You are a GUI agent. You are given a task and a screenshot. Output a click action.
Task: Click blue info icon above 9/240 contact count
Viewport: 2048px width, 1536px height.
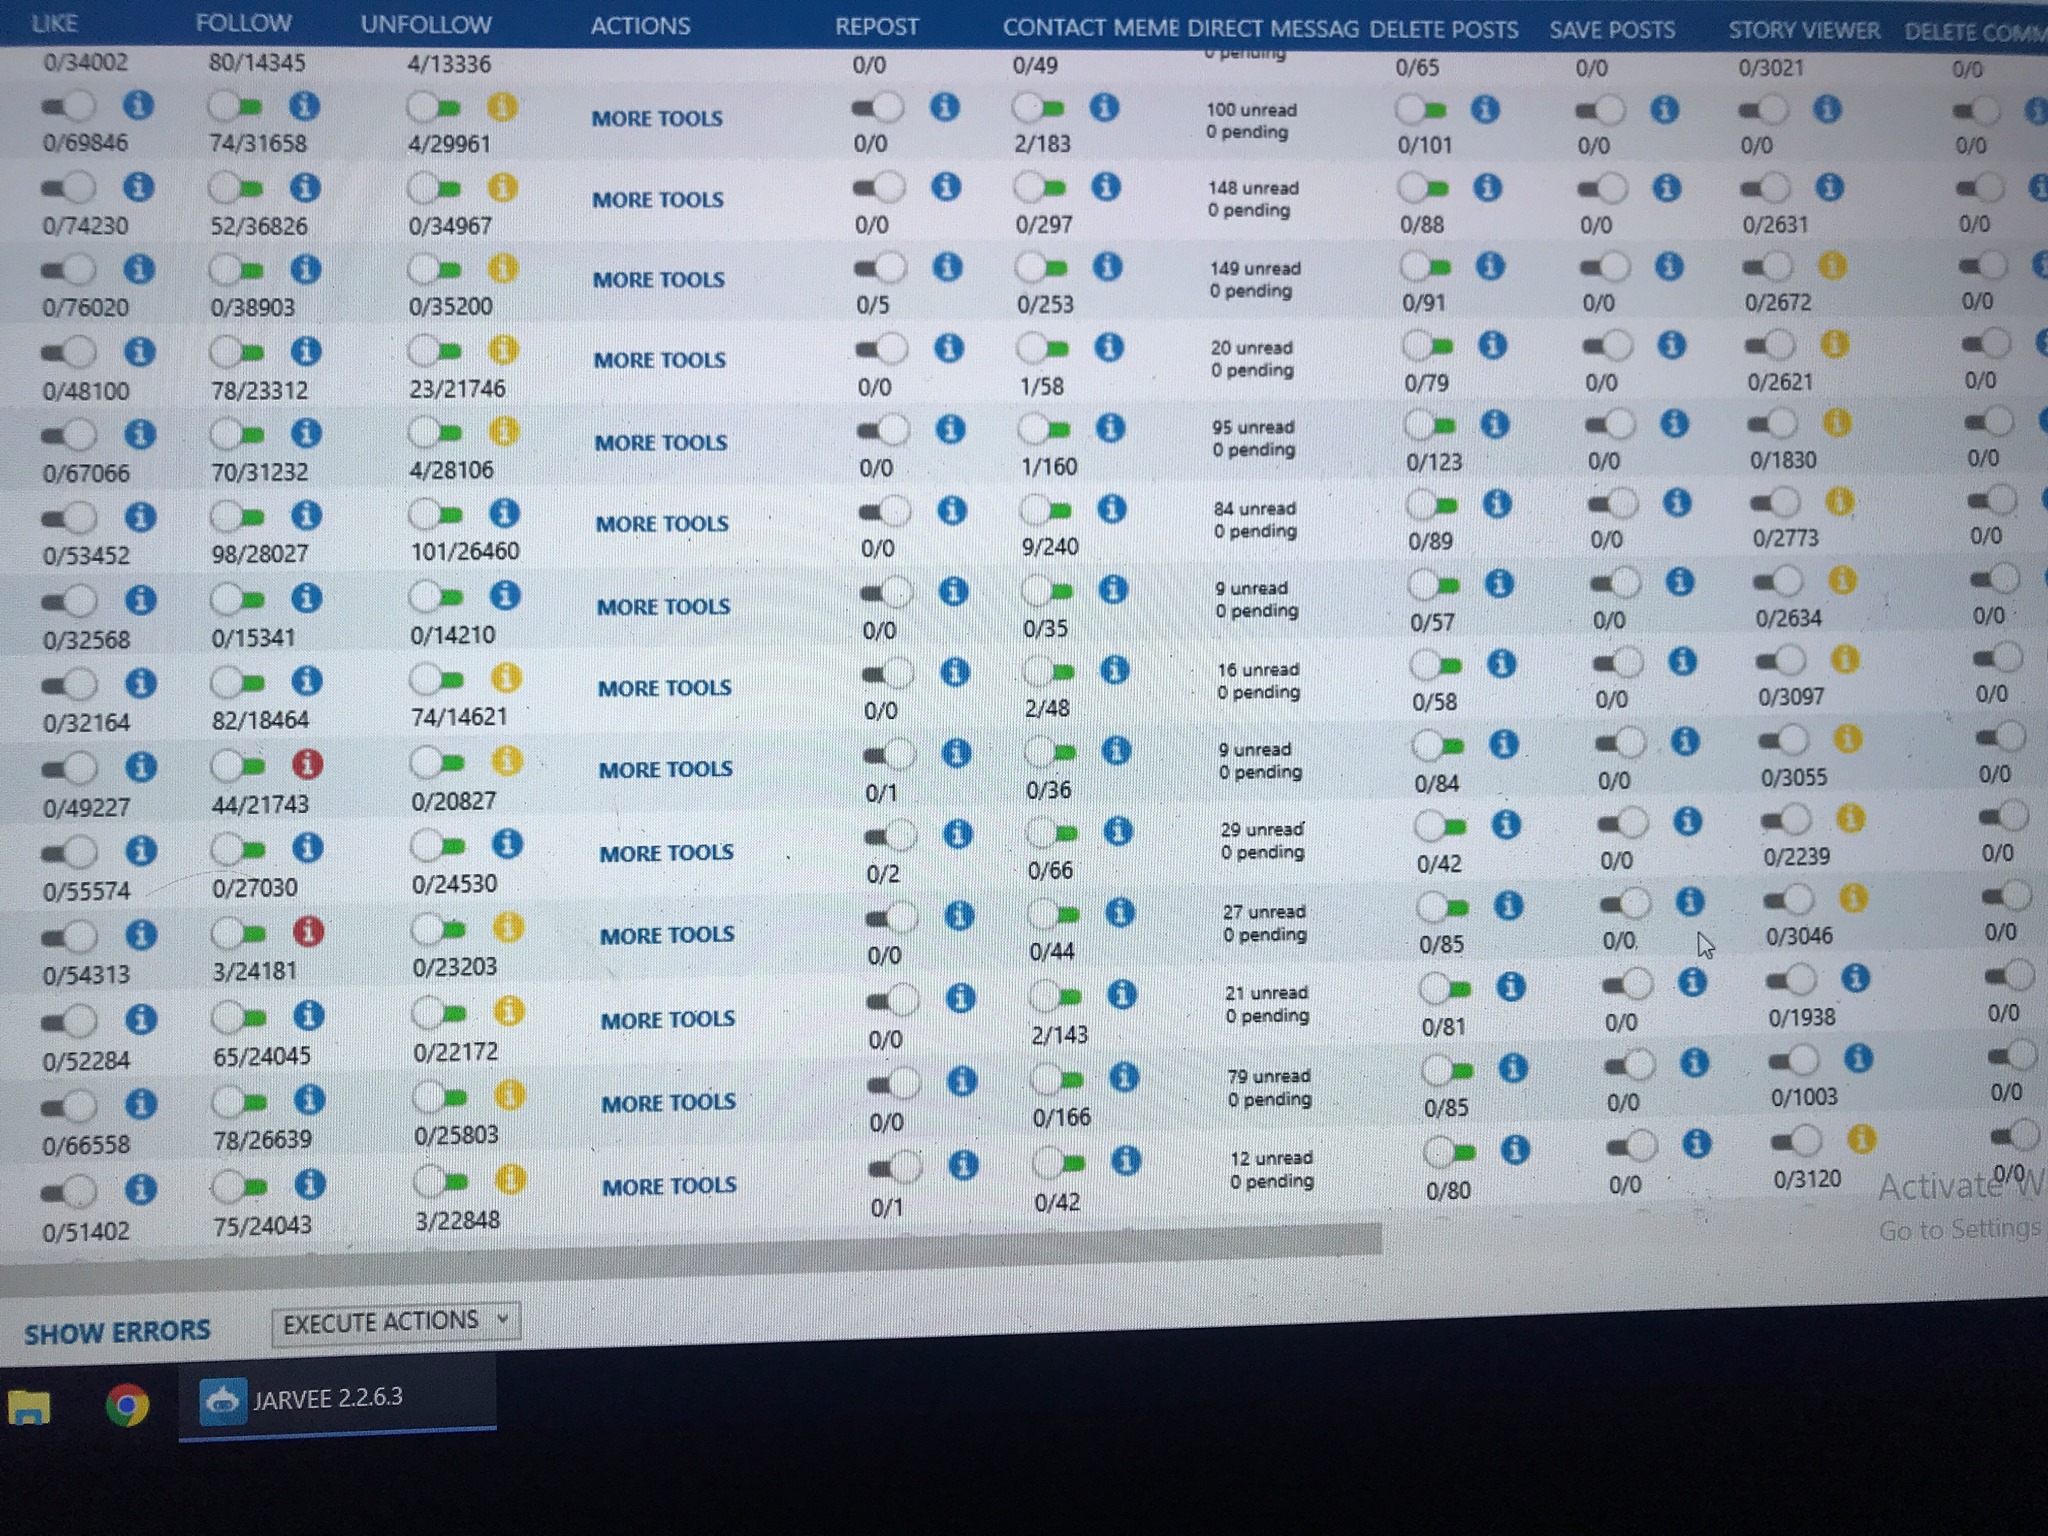(x=1111, y=509)
